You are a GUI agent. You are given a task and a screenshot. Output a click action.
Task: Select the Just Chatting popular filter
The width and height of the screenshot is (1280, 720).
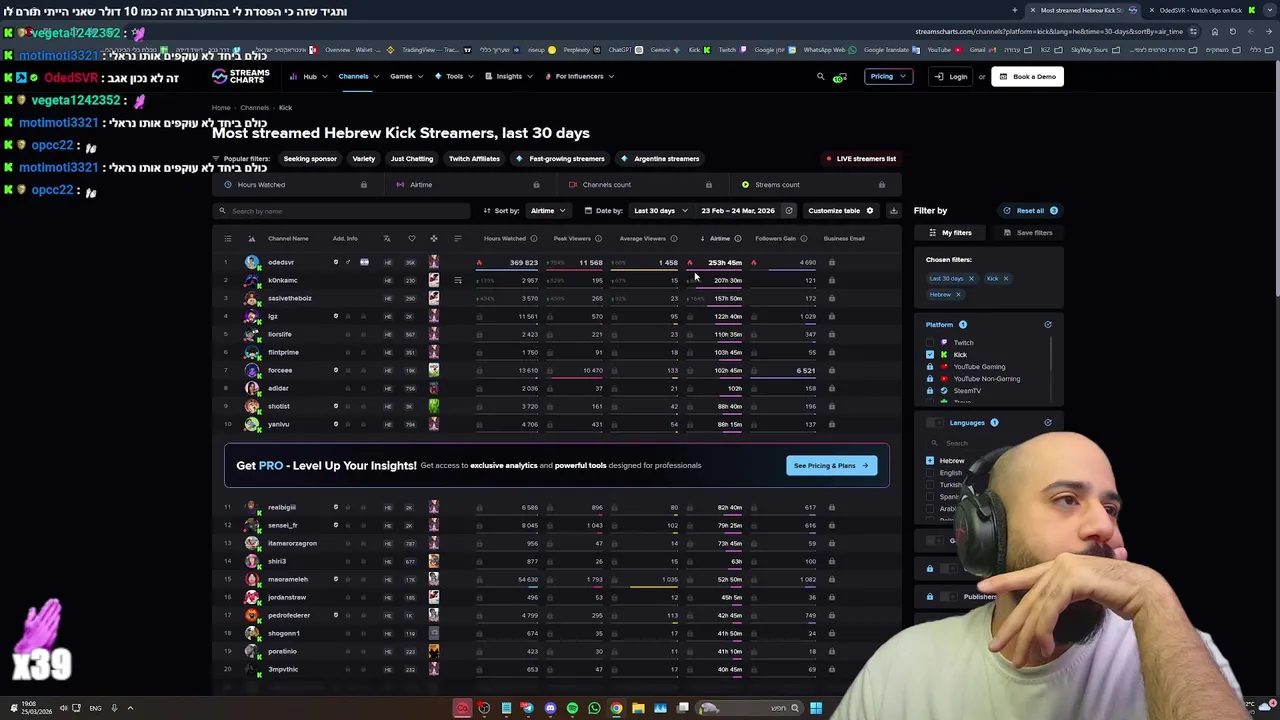412,159
